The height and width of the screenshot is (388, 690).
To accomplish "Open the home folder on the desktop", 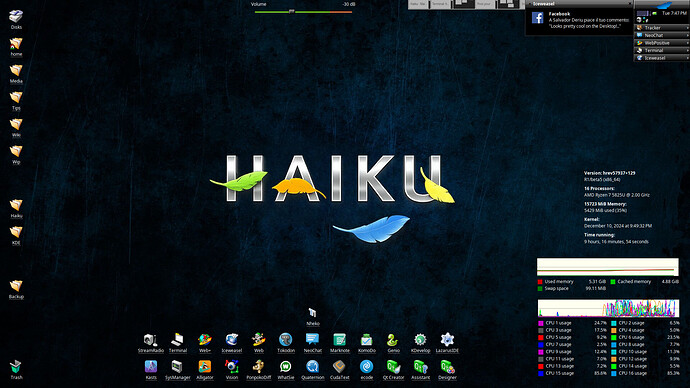I will 16,44.
